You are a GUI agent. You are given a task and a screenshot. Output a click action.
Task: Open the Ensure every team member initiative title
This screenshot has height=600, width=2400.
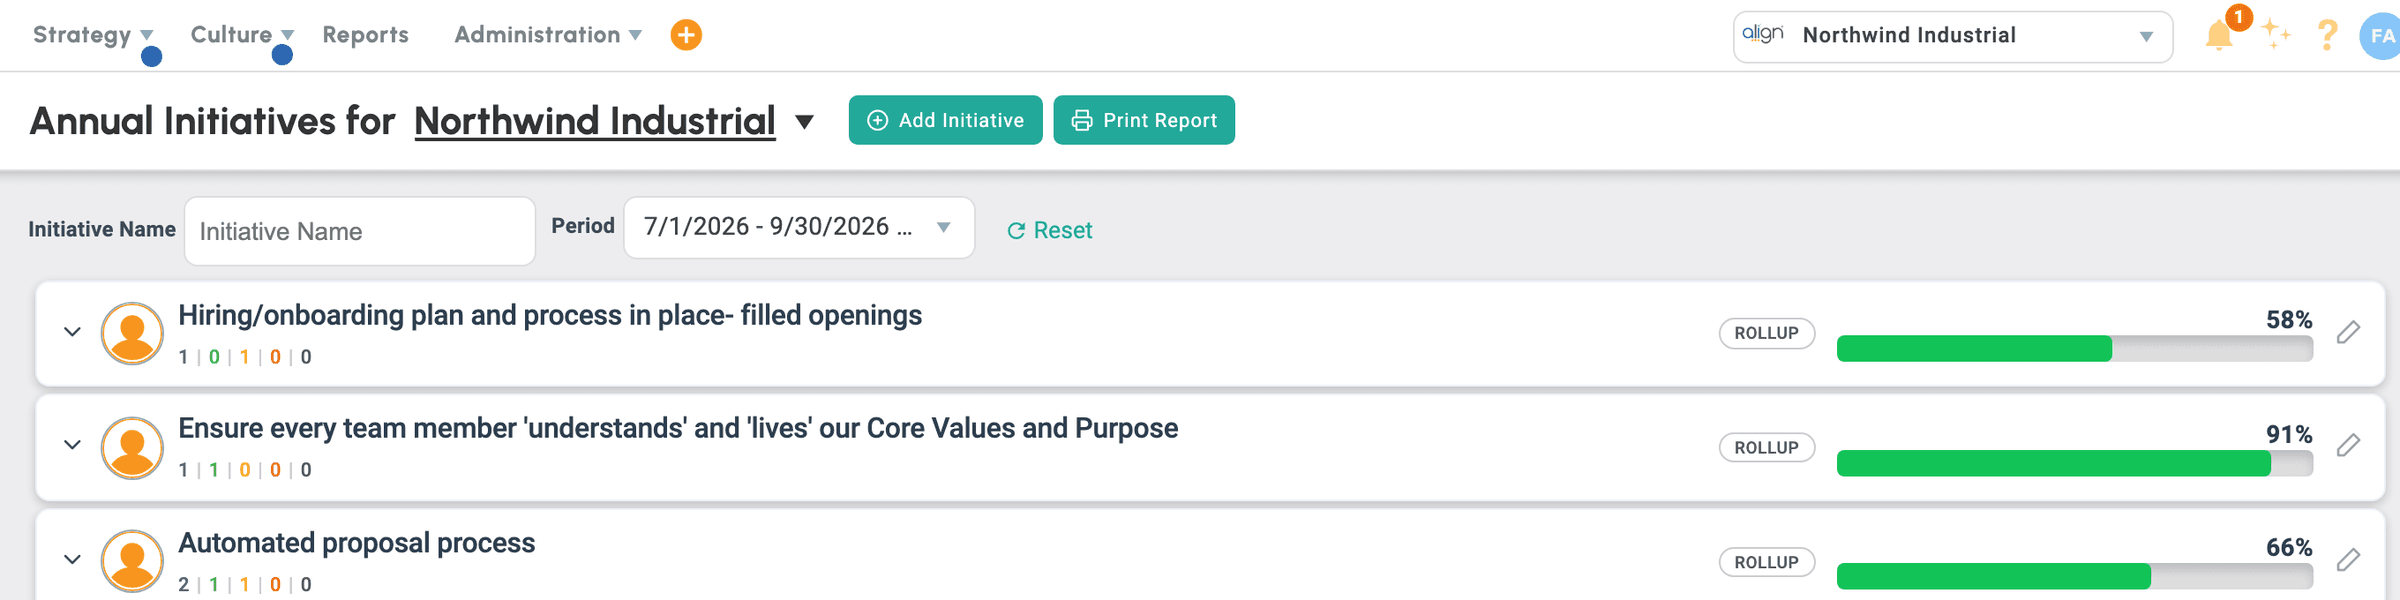click(678, 428)
